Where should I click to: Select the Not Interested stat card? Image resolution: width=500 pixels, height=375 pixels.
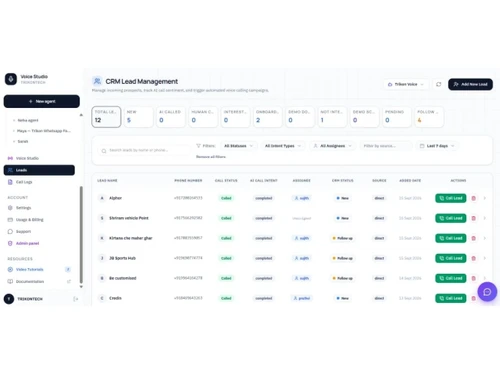click(x=332, y=117)
